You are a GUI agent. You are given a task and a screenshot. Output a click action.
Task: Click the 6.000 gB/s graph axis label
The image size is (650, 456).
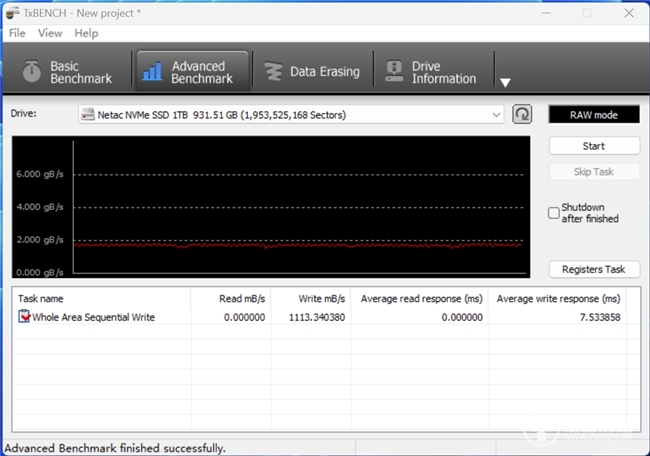point(40,174)
